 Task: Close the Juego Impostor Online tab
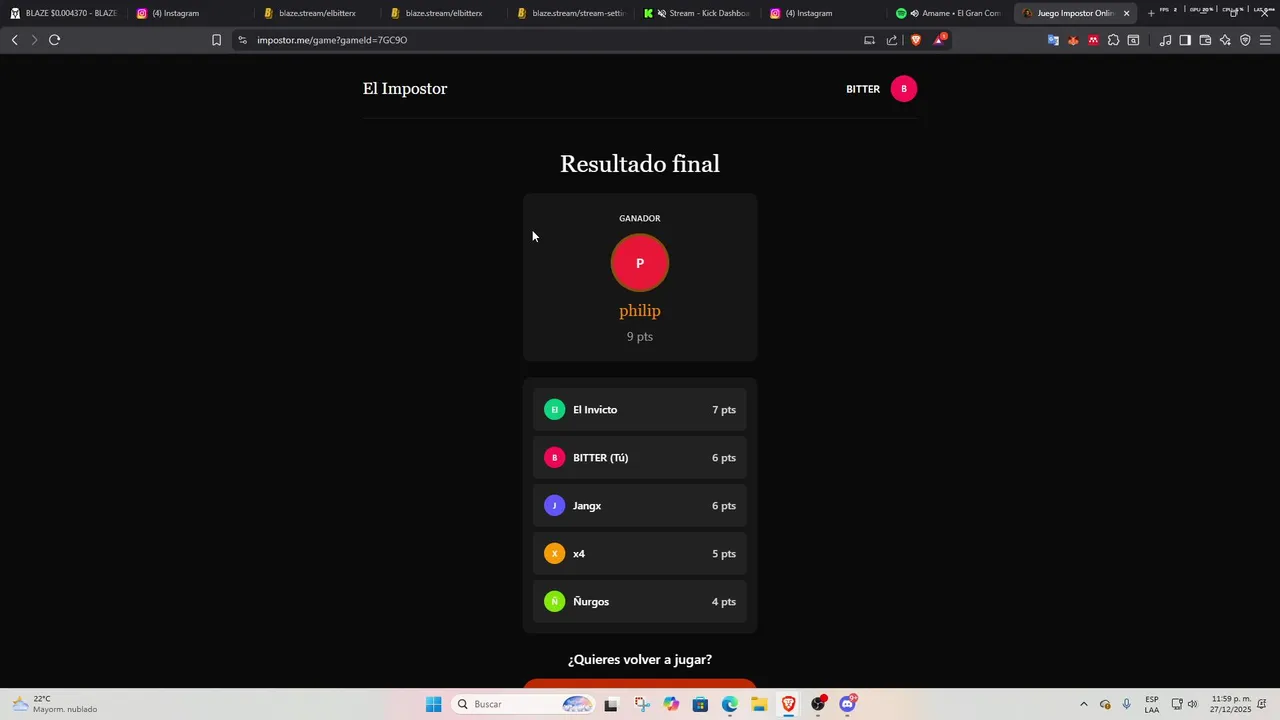pos(1126,13)
